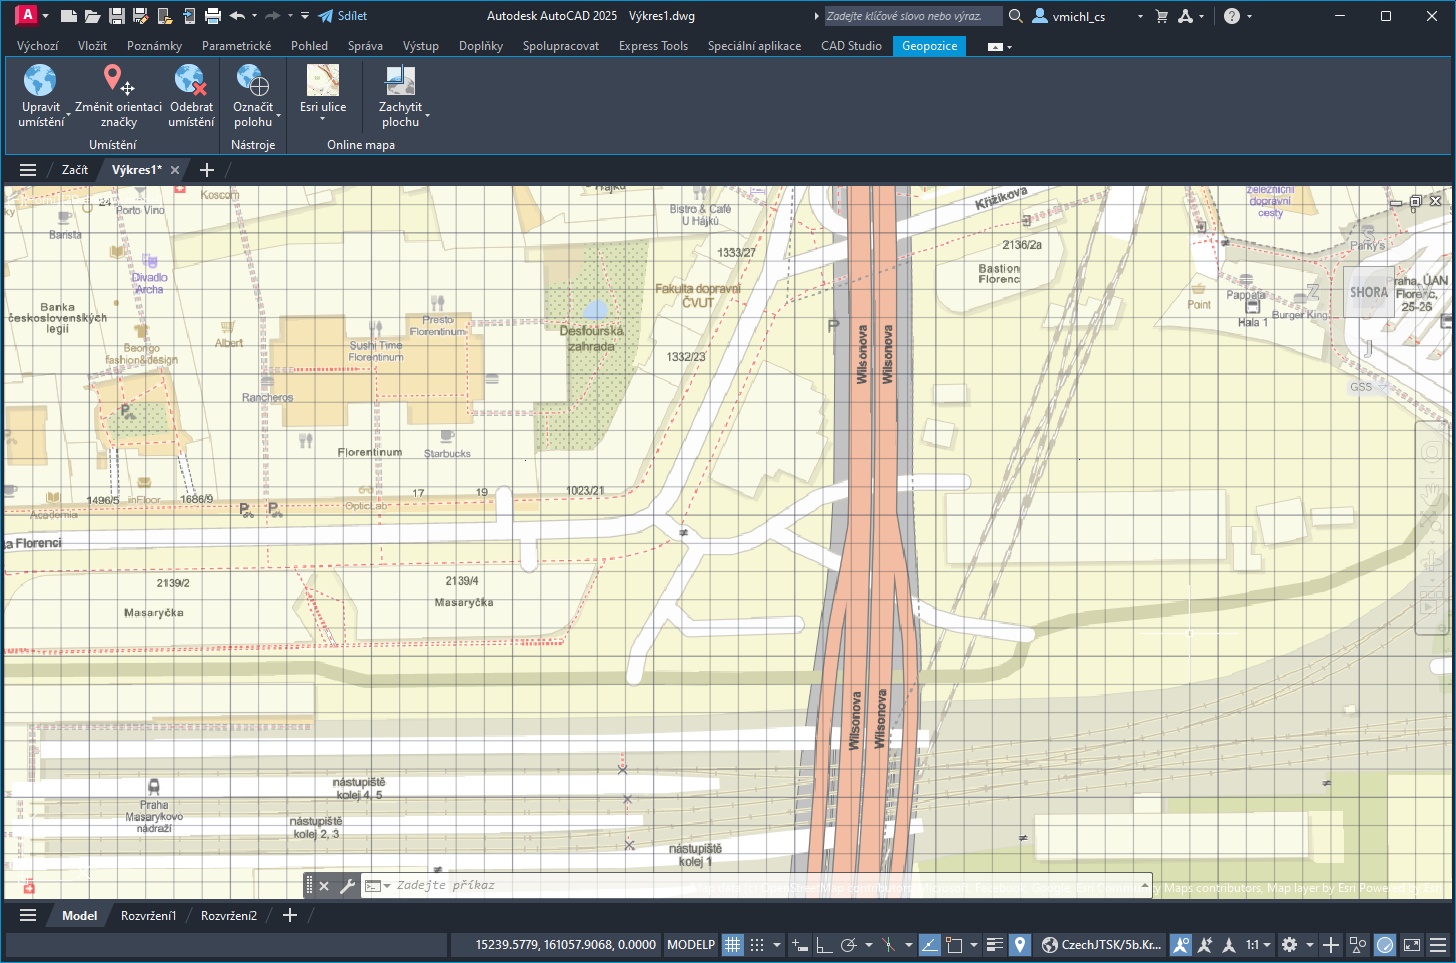Open the CAD Studio ribbon tab
The width and height of the screenshot is (1456, 963).
pyautogui.click(x=851, y=46)
